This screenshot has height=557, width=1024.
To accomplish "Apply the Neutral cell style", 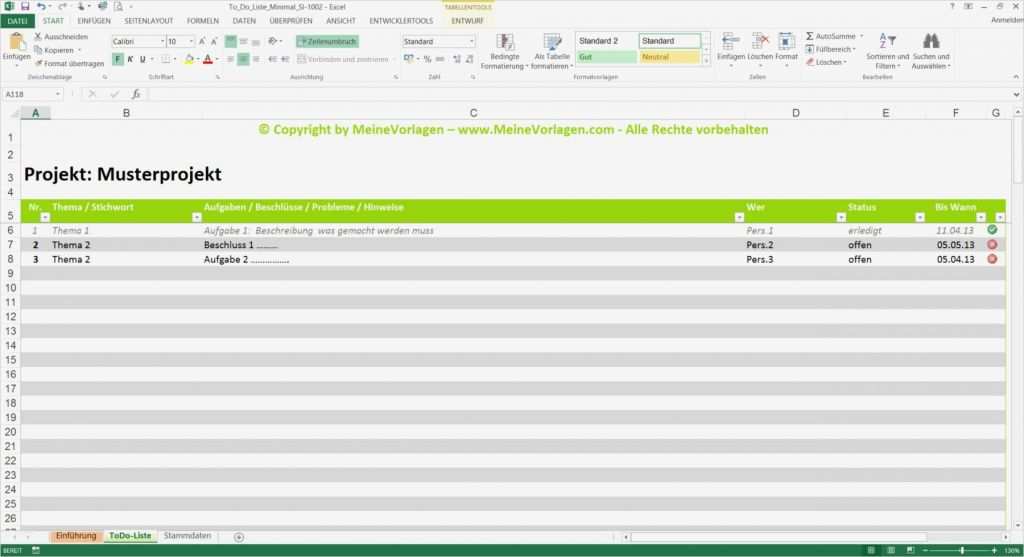I will pos(669,57).
